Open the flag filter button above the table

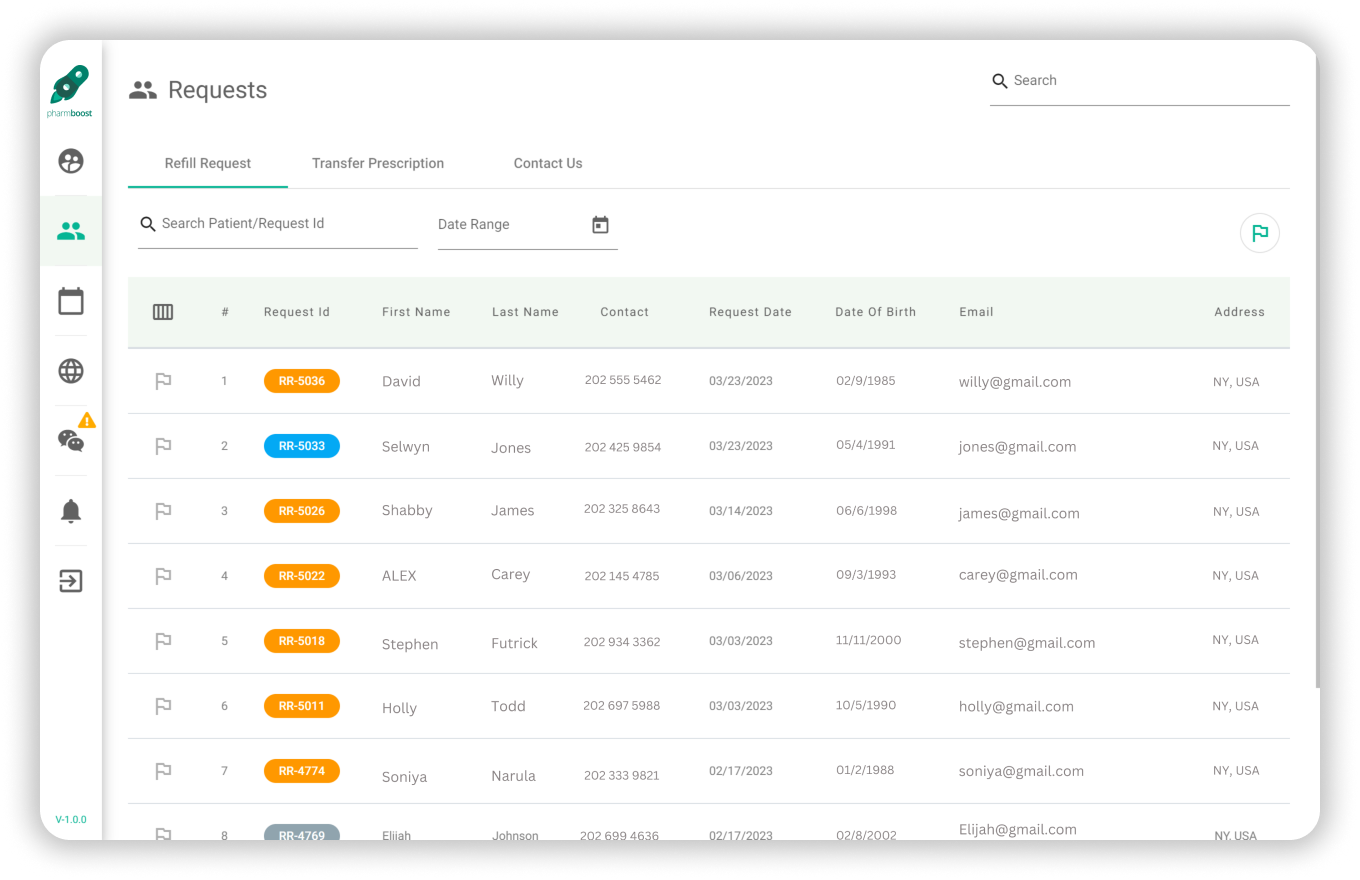point(1259,232)
